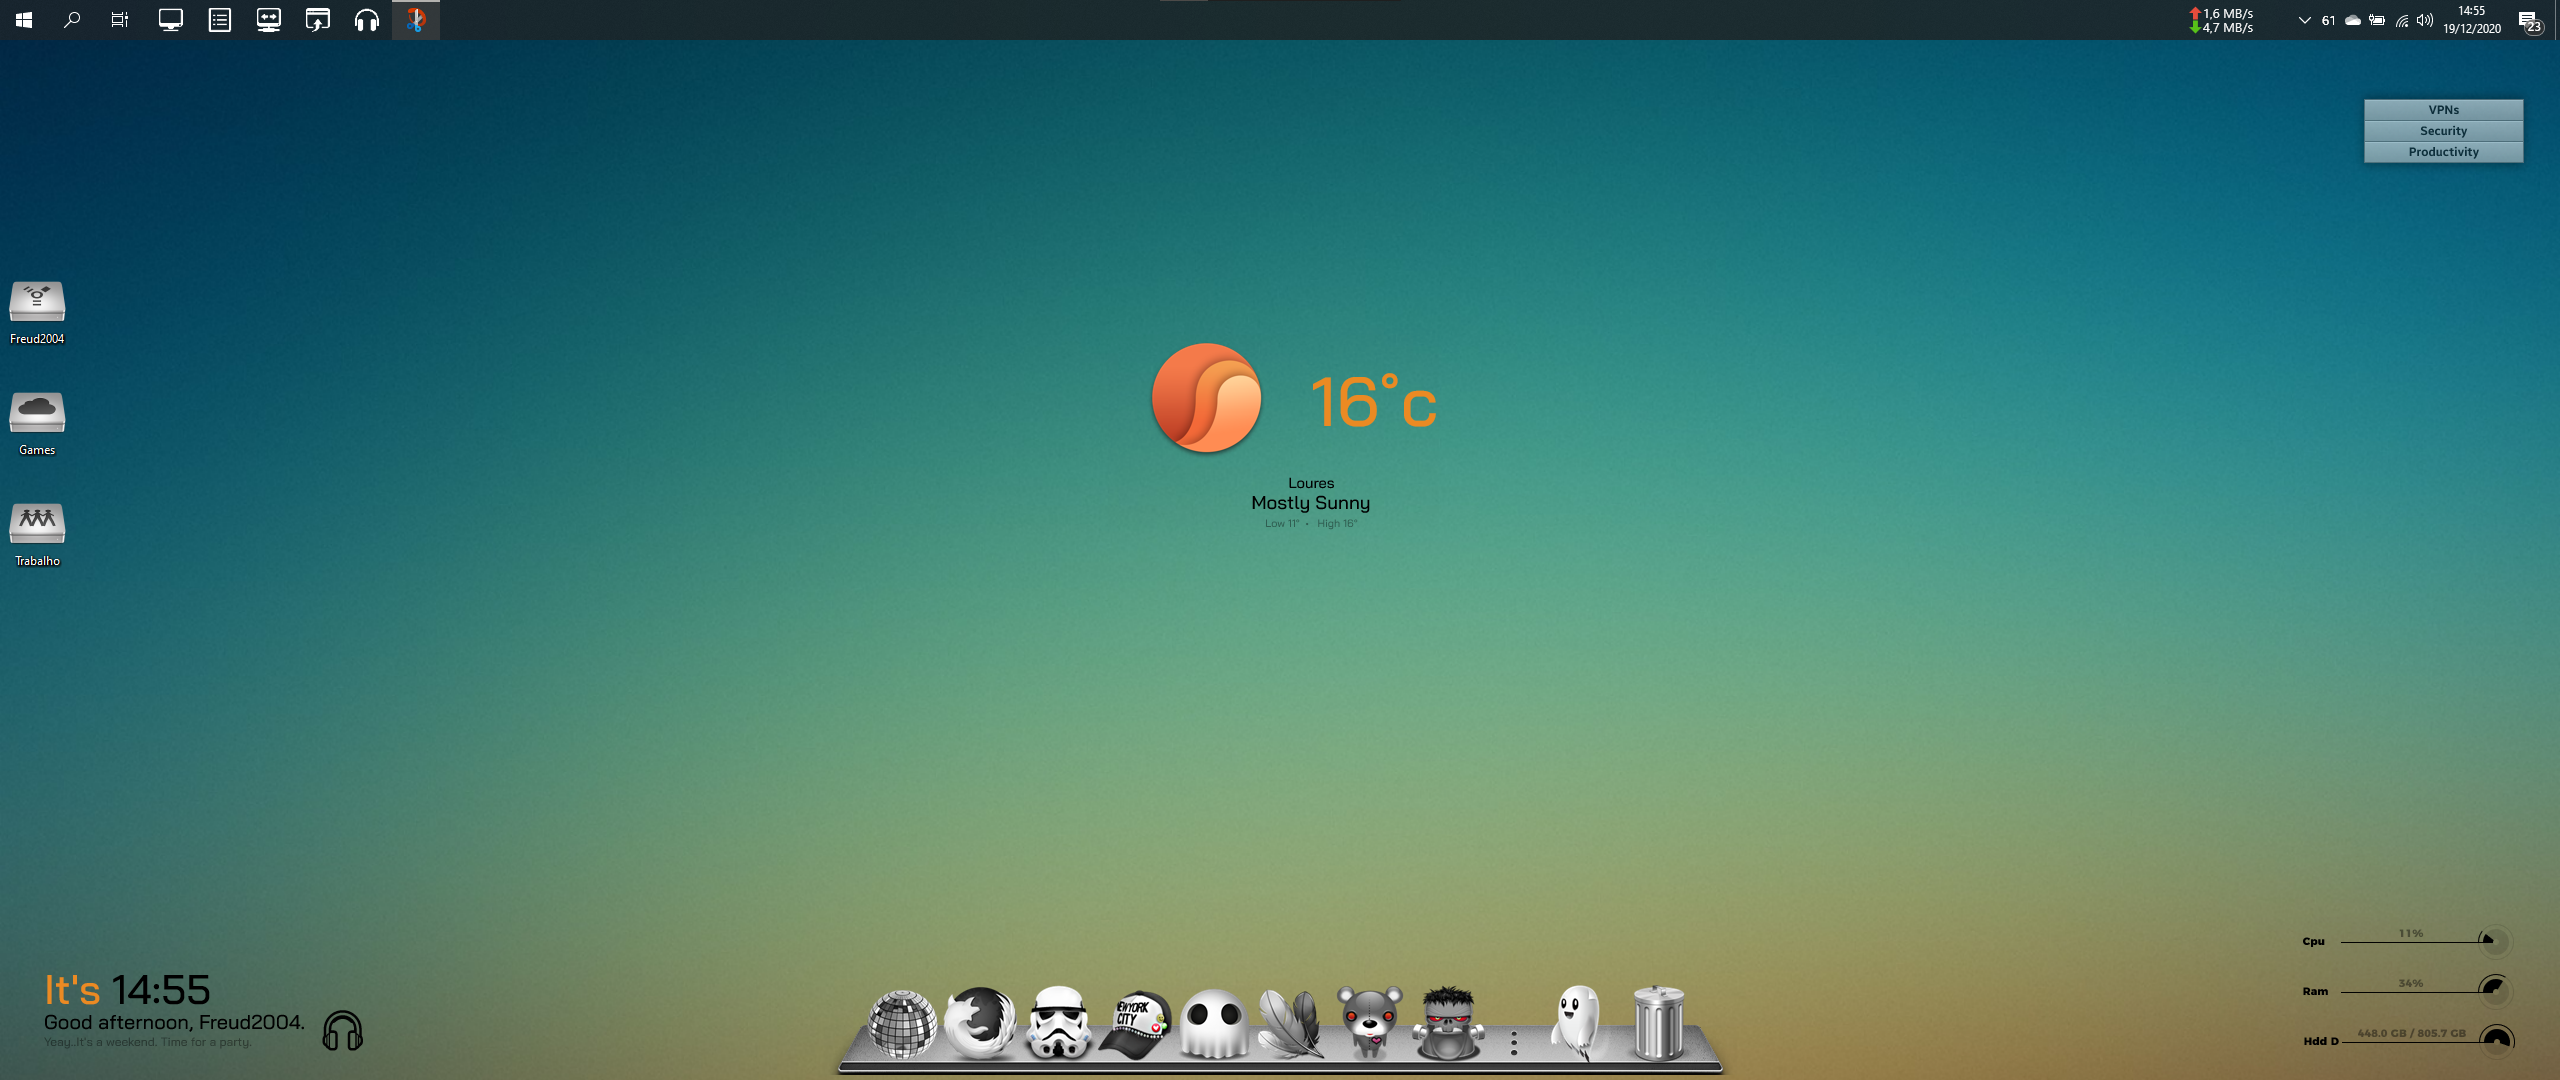
Task: Open the trash can in the dock
Action: [x=1658, y=1023]
